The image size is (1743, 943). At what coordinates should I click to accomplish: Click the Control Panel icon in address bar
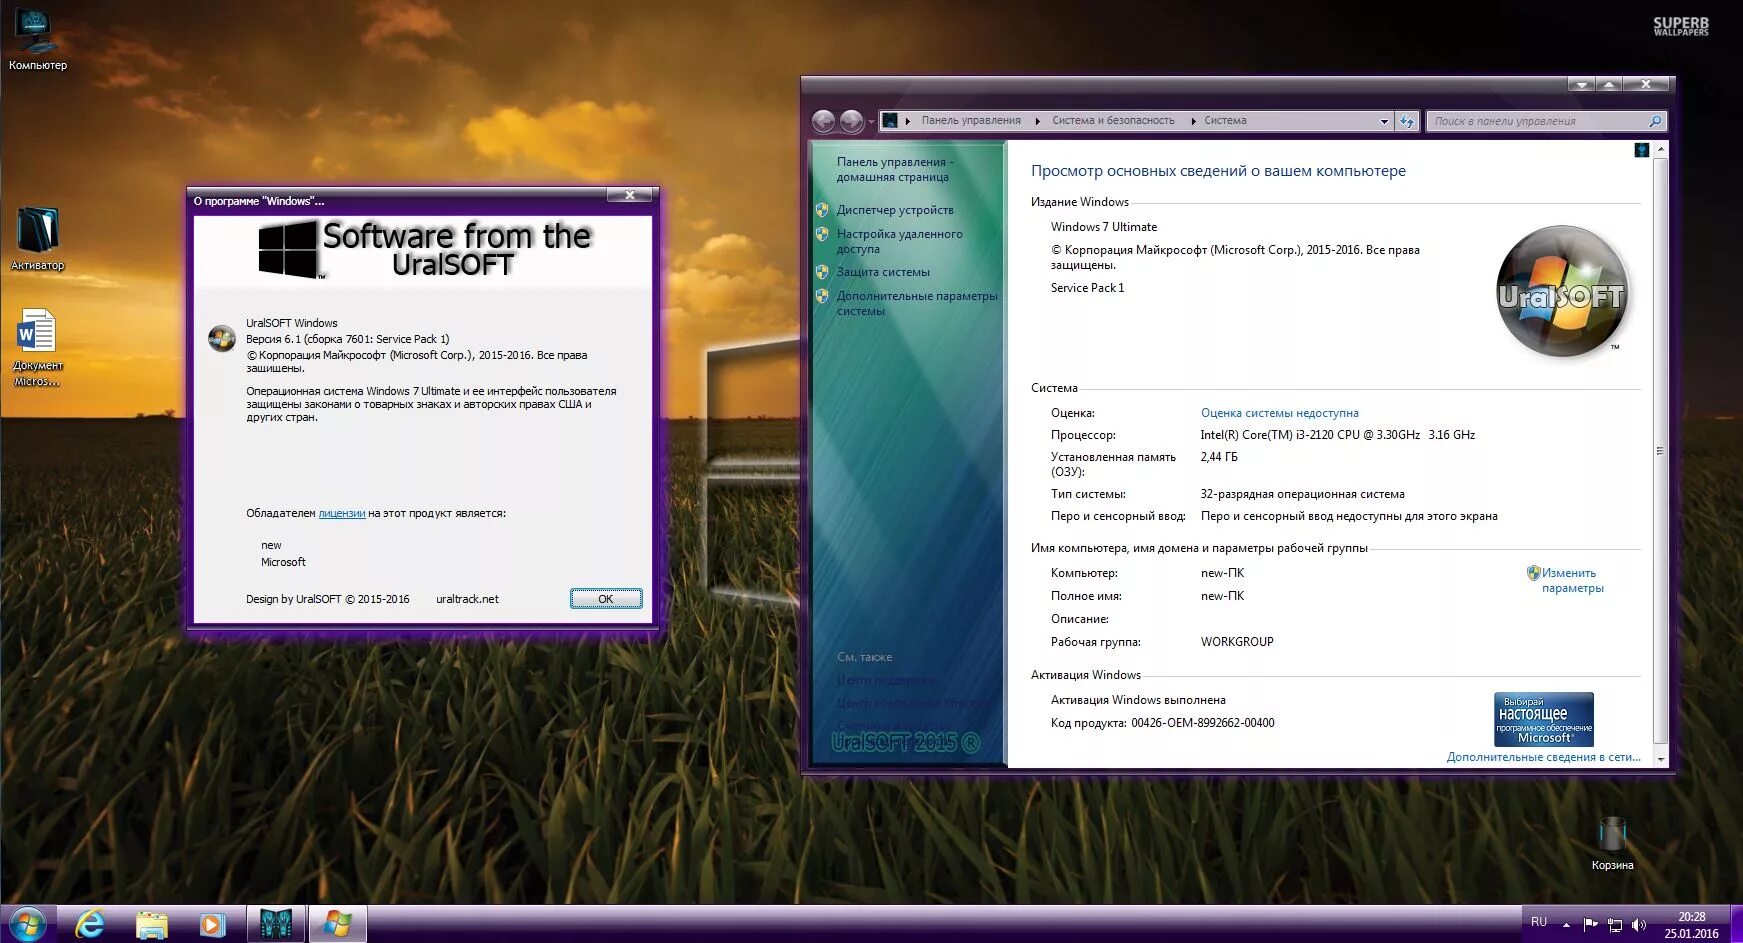point(890,121)
